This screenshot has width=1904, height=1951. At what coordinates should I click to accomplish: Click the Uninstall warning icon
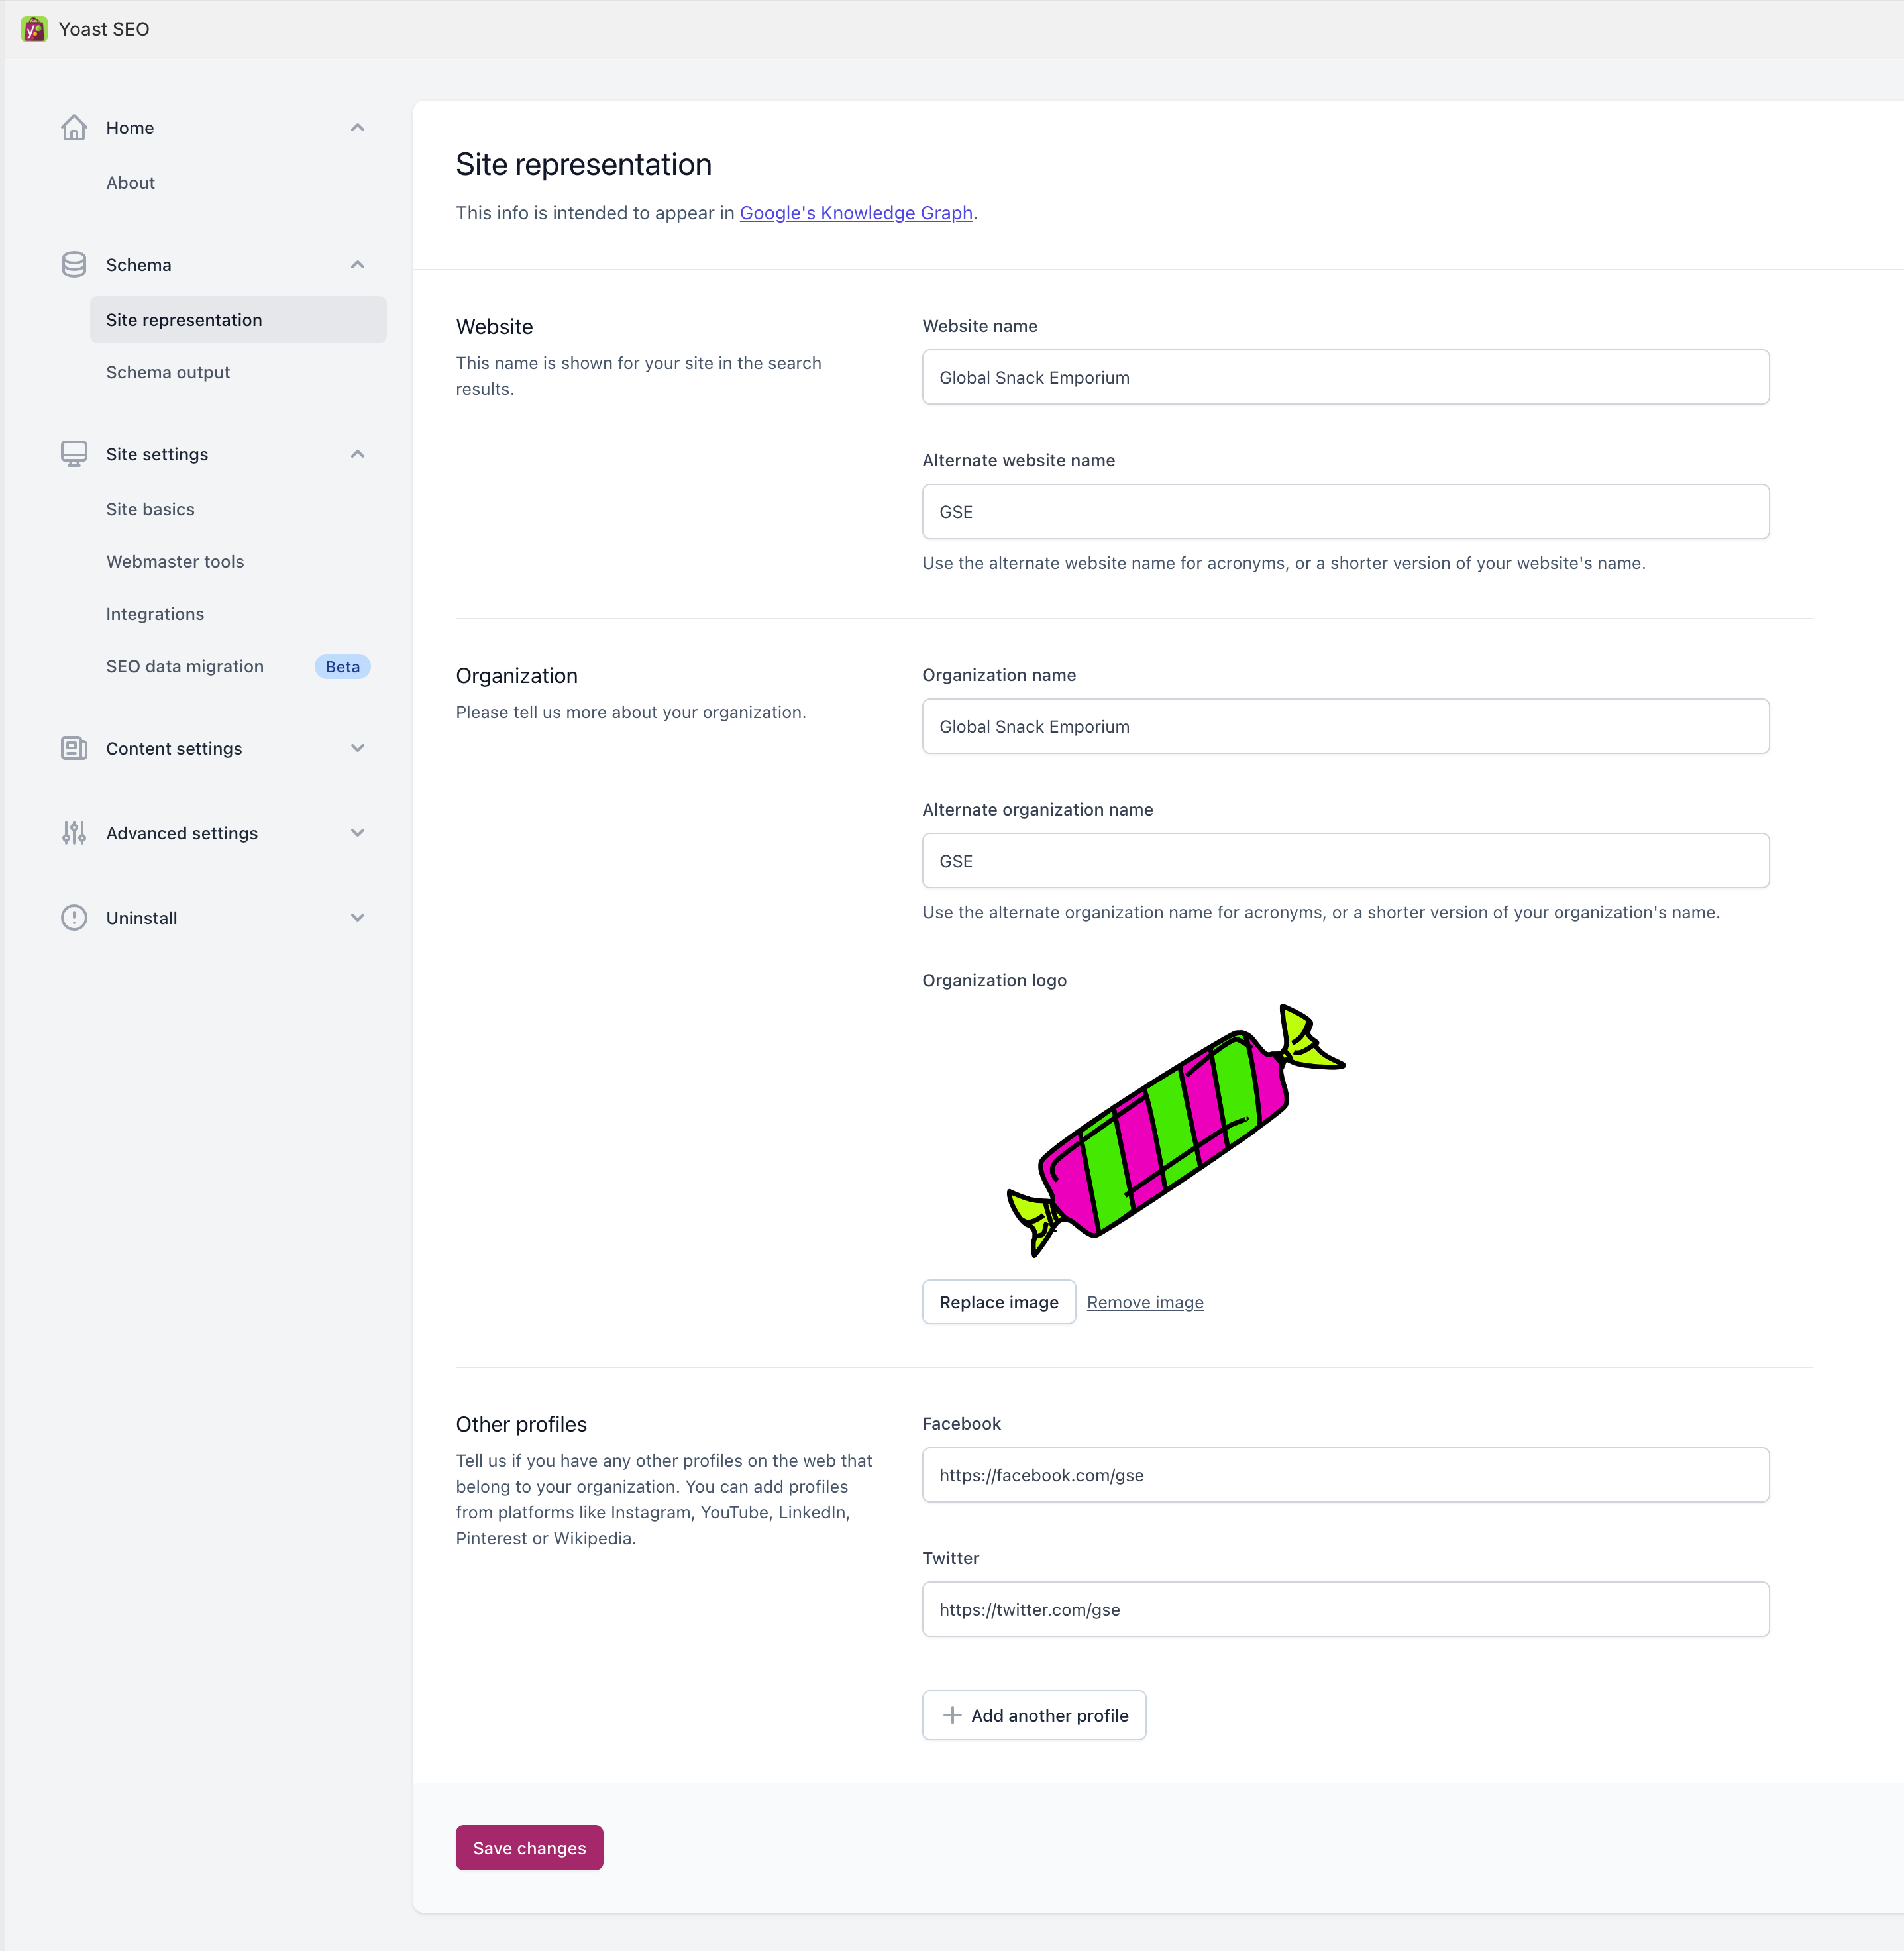(74, 917)
